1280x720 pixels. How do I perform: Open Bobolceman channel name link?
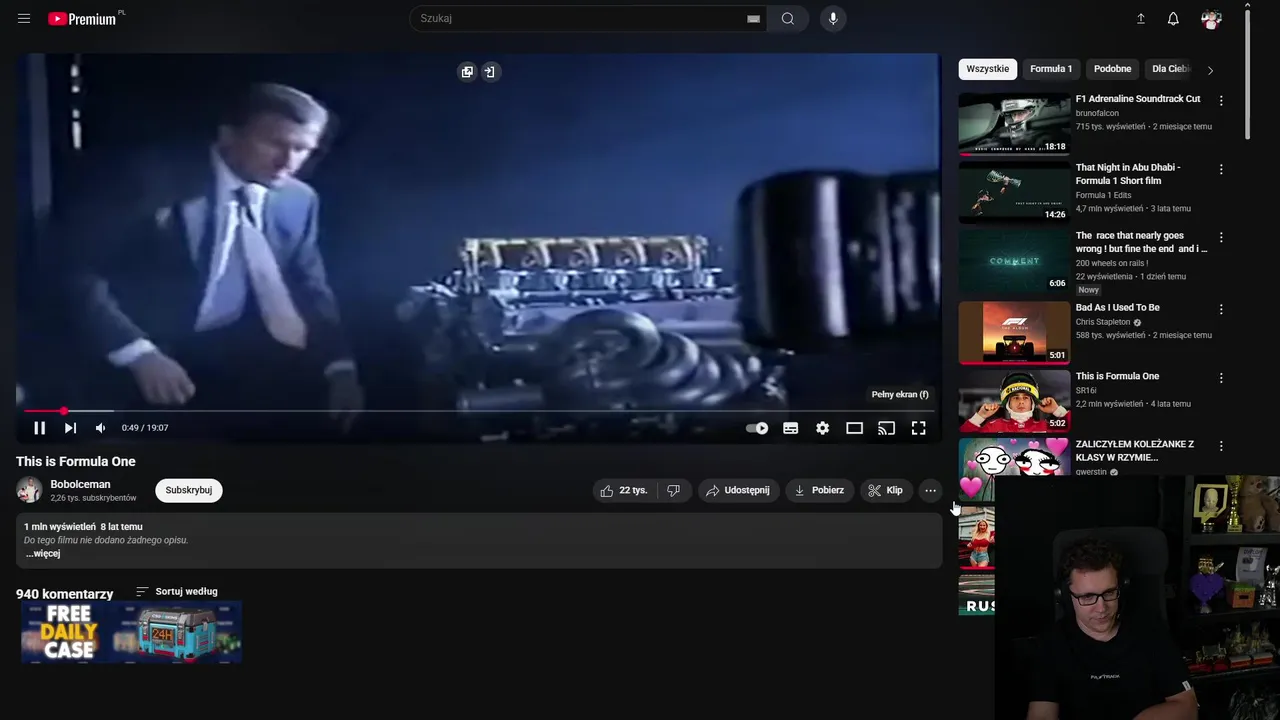(80, 484)
